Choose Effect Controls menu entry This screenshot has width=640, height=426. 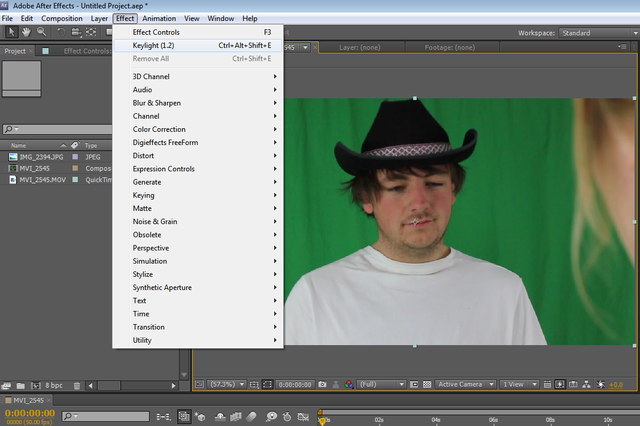tap(198, 32)
